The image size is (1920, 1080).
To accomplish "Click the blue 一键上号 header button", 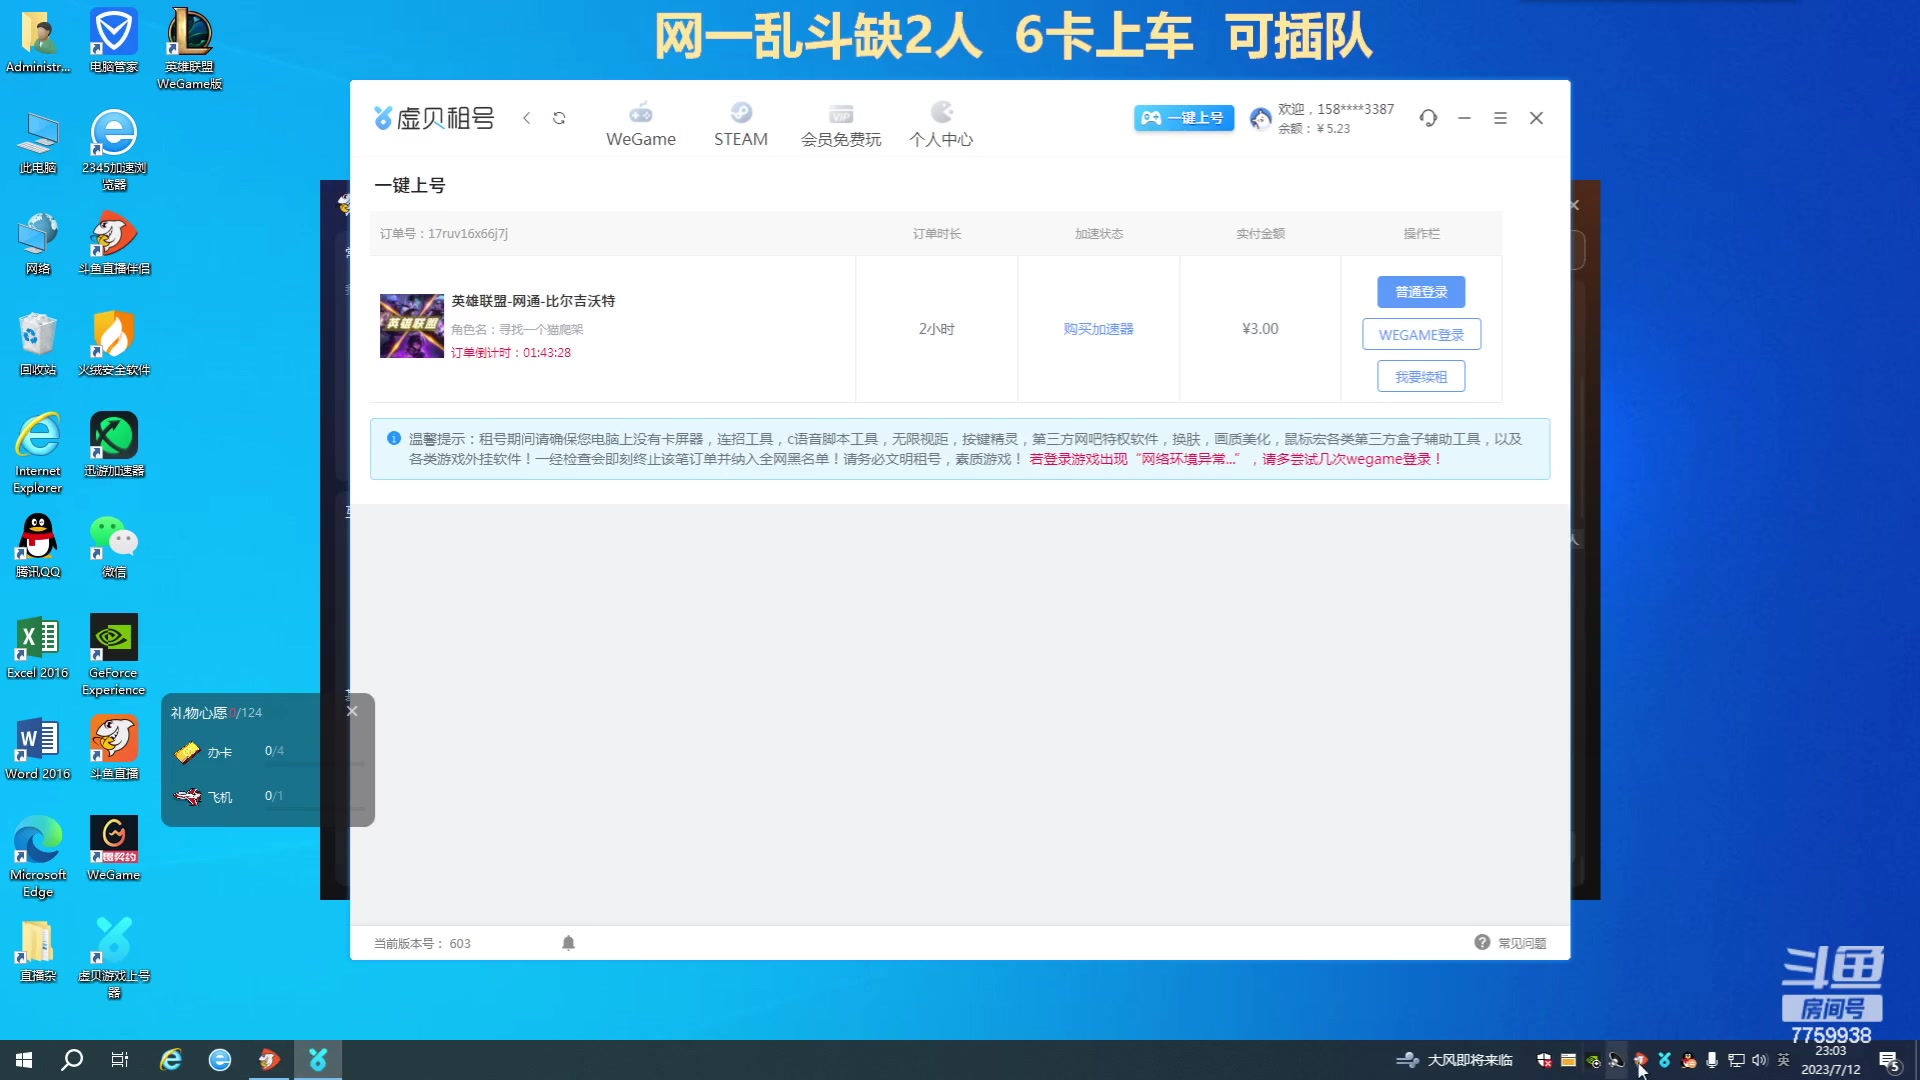I will click(1183, 118).
